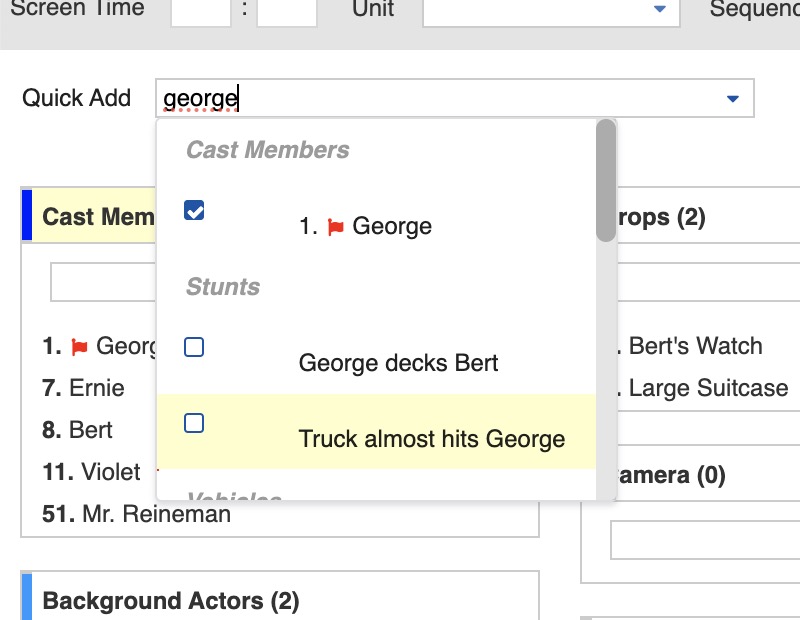Enable the 'George decks Bert' stunt checkbox

click(195, 347)
